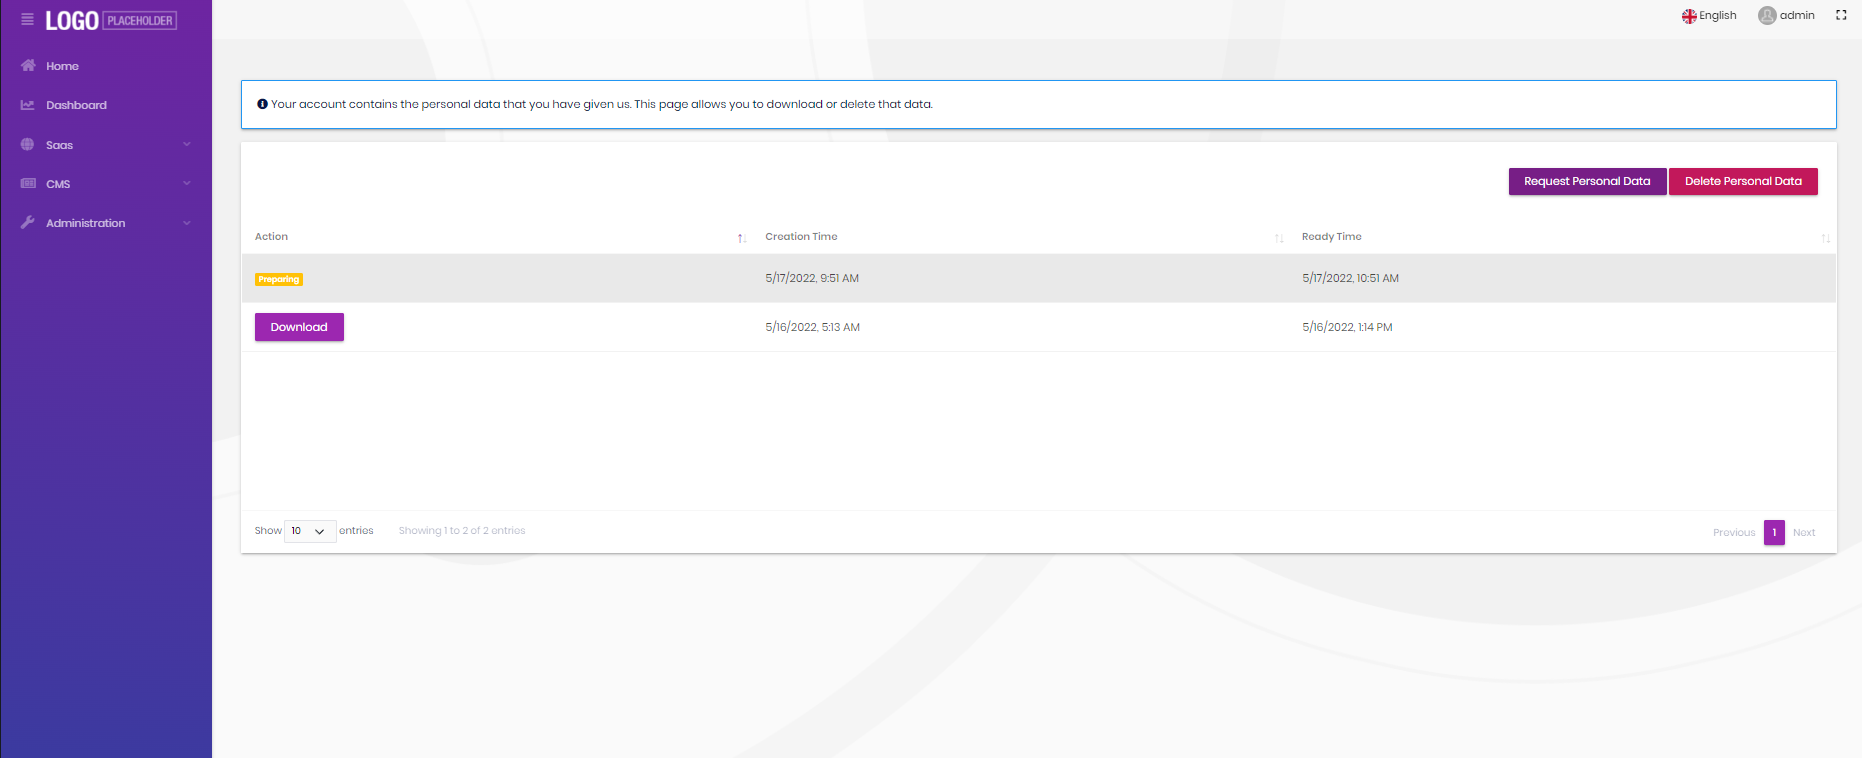This screenshot has height=758, width=1862.
Task: Click Delete Personal Data button
Action: click(x=1743, y=181)
